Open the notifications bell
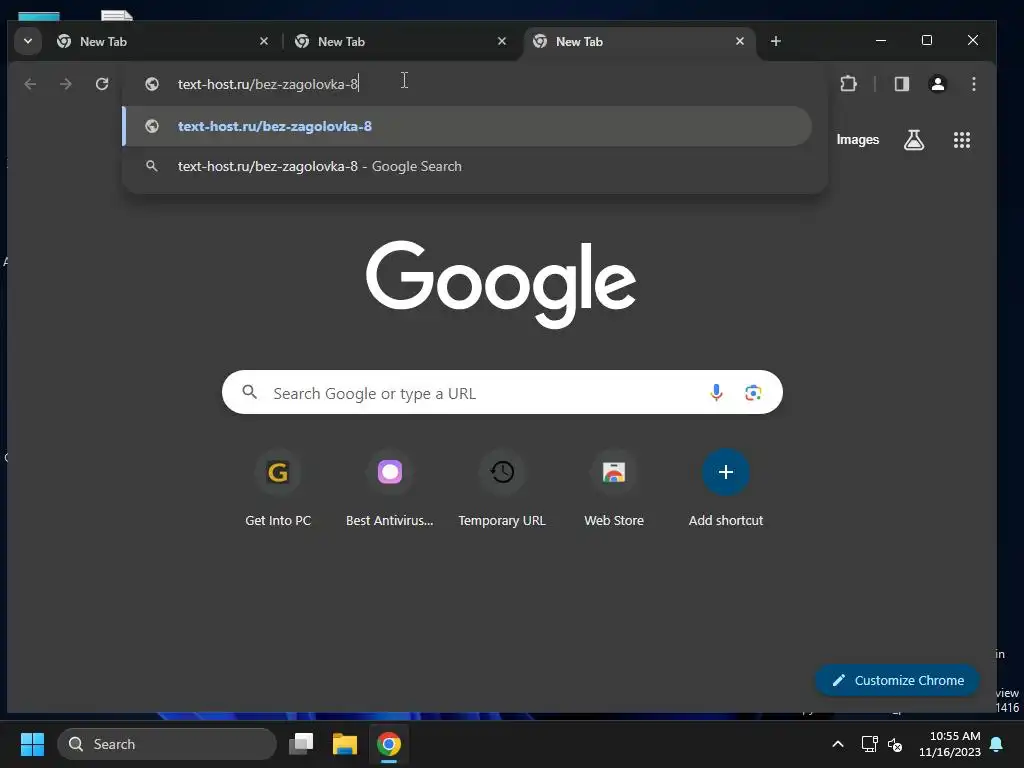Screen dimensions: 1024x768 tap(997, 744)
